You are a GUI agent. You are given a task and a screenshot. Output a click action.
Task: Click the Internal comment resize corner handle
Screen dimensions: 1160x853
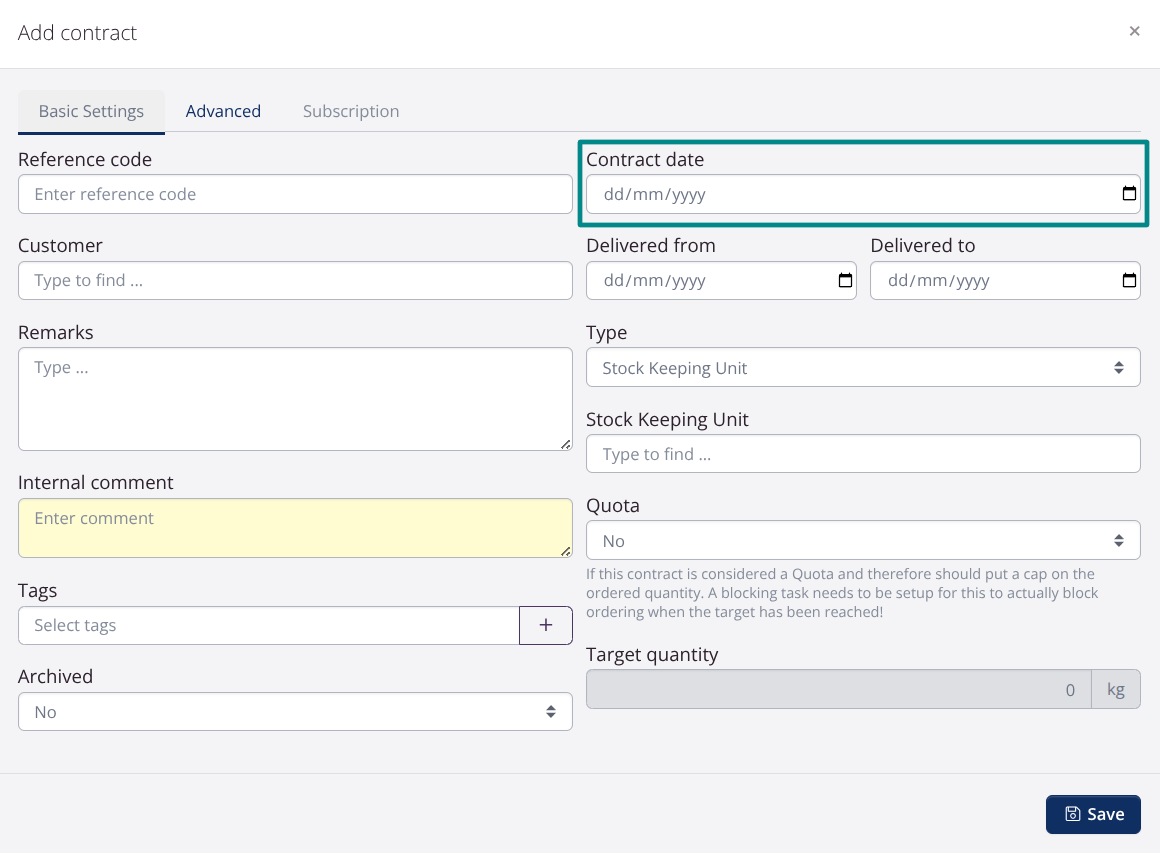(565, 550)
